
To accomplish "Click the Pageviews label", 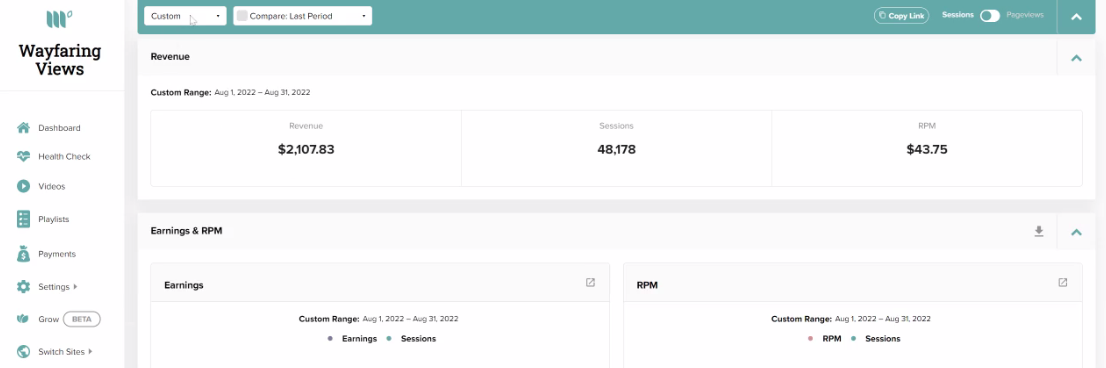I will (x=1025, y=15).
